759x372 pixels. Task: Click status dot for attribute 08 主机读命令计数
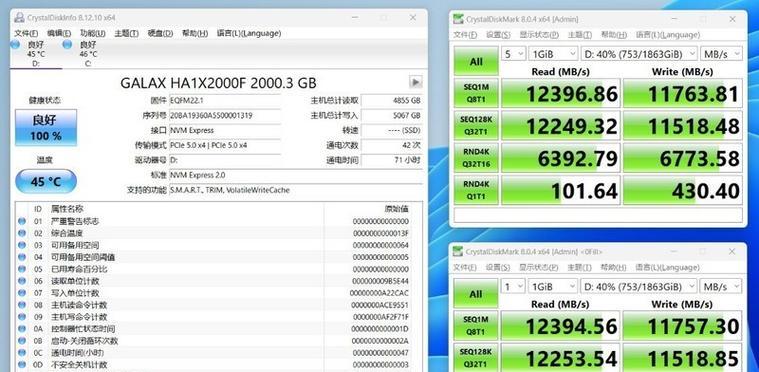click(22, 305)
